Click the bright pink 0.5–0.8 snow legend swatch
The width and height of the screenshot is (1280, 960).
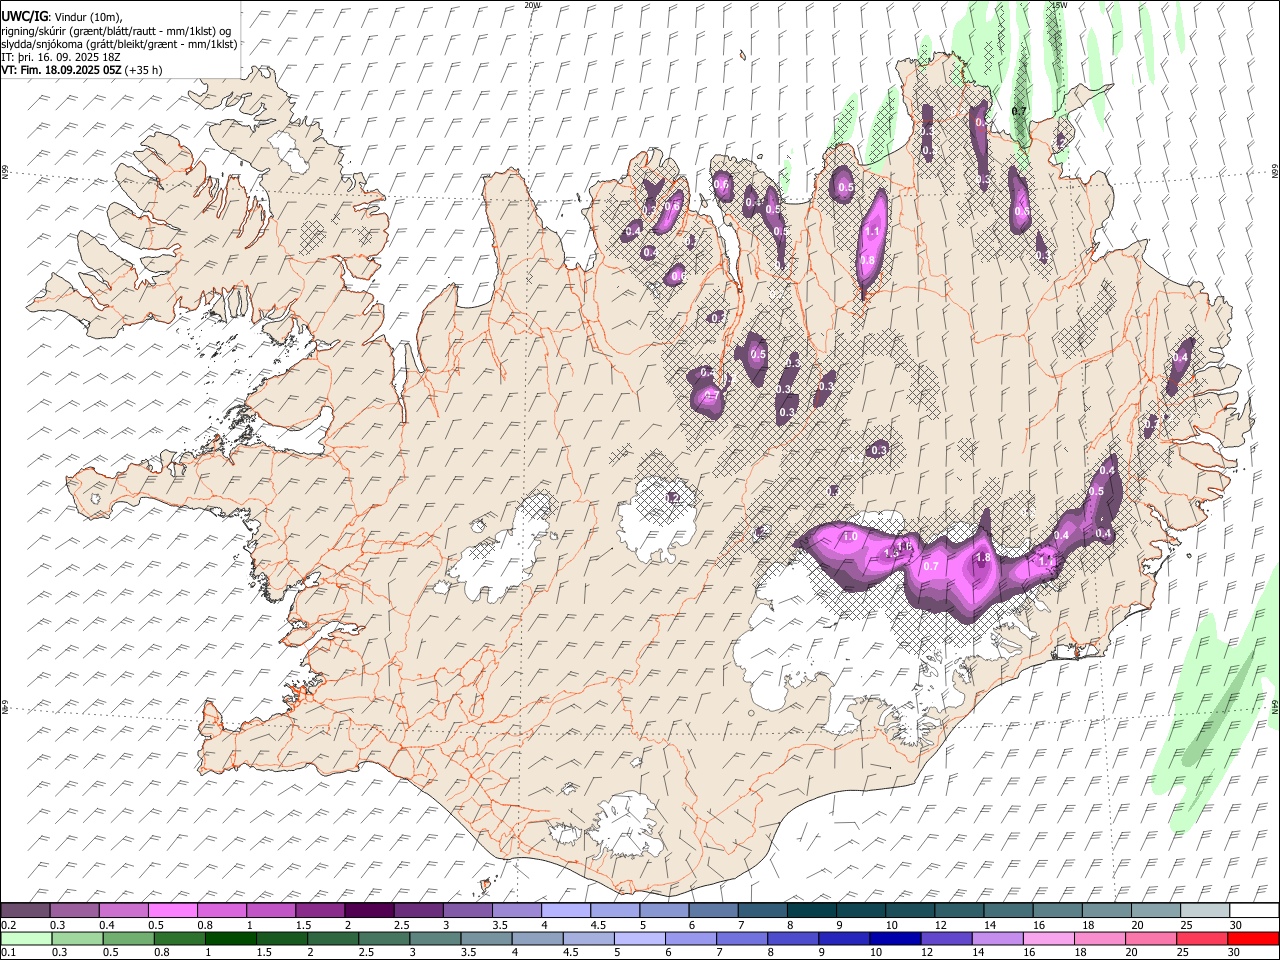tap(173, 911)
